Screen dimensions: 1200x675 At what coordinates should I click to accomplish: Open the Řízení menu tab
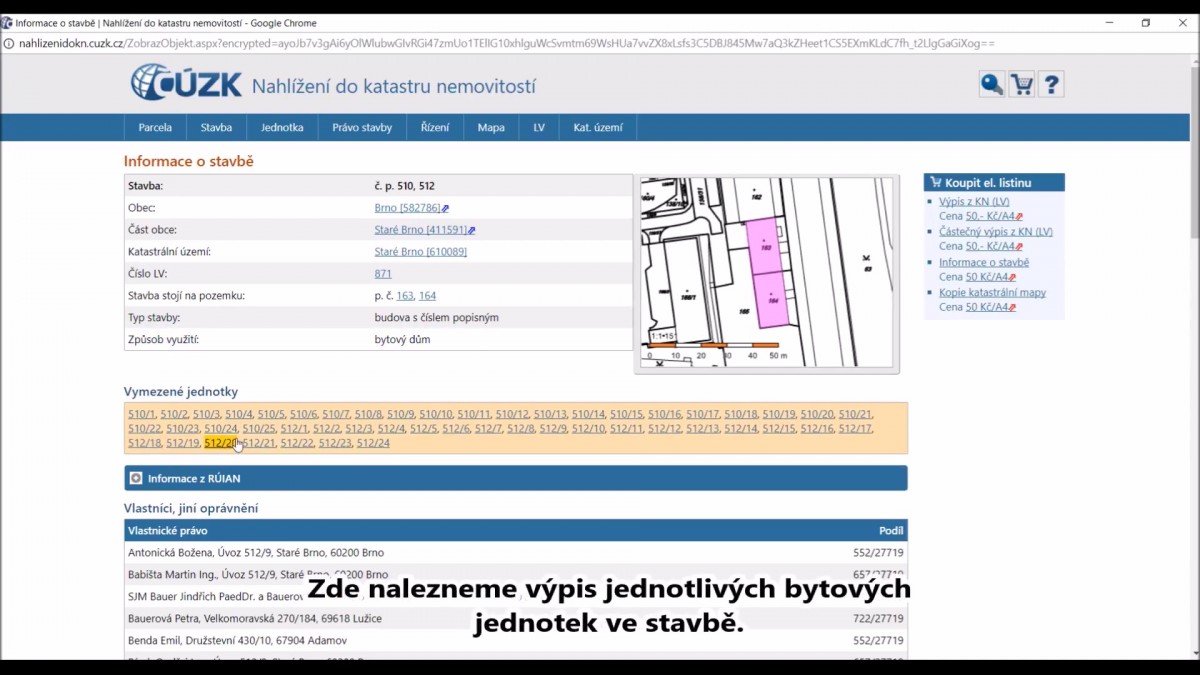pos(435,127)
